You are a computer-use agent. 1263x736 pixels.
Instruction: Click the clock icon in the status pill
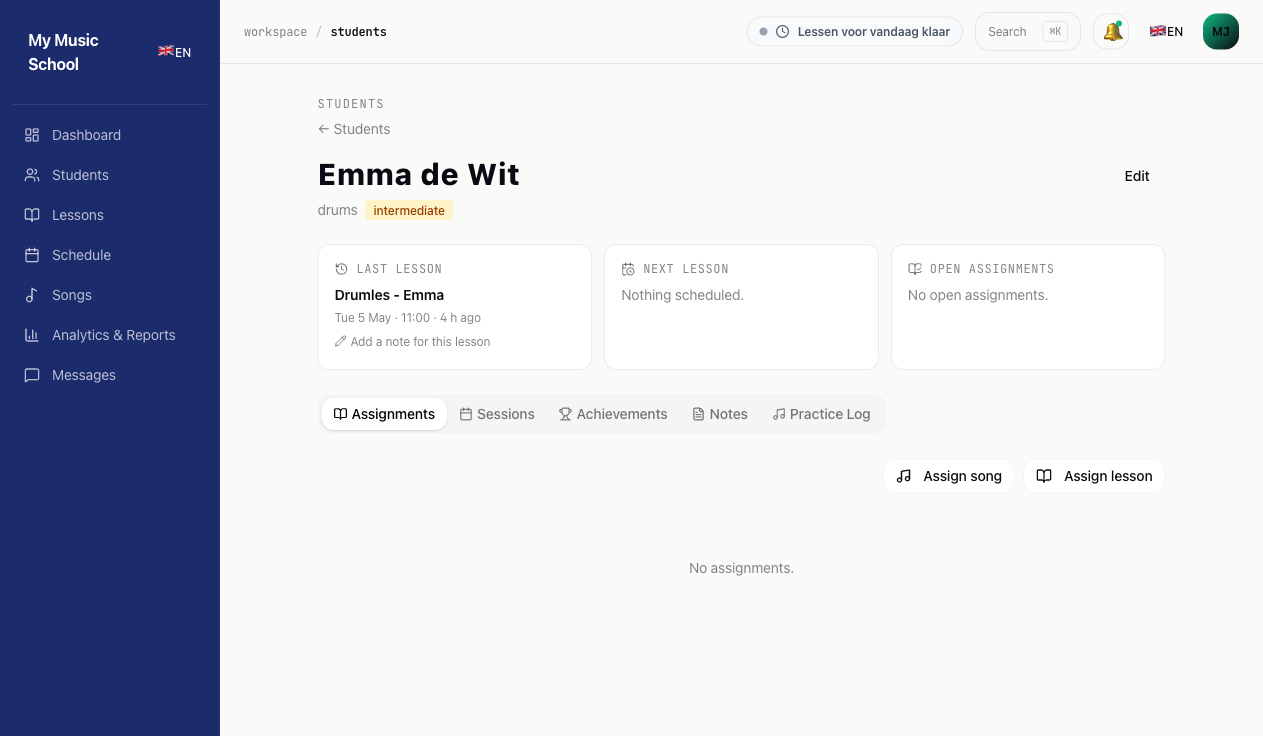tap(783, 32)
